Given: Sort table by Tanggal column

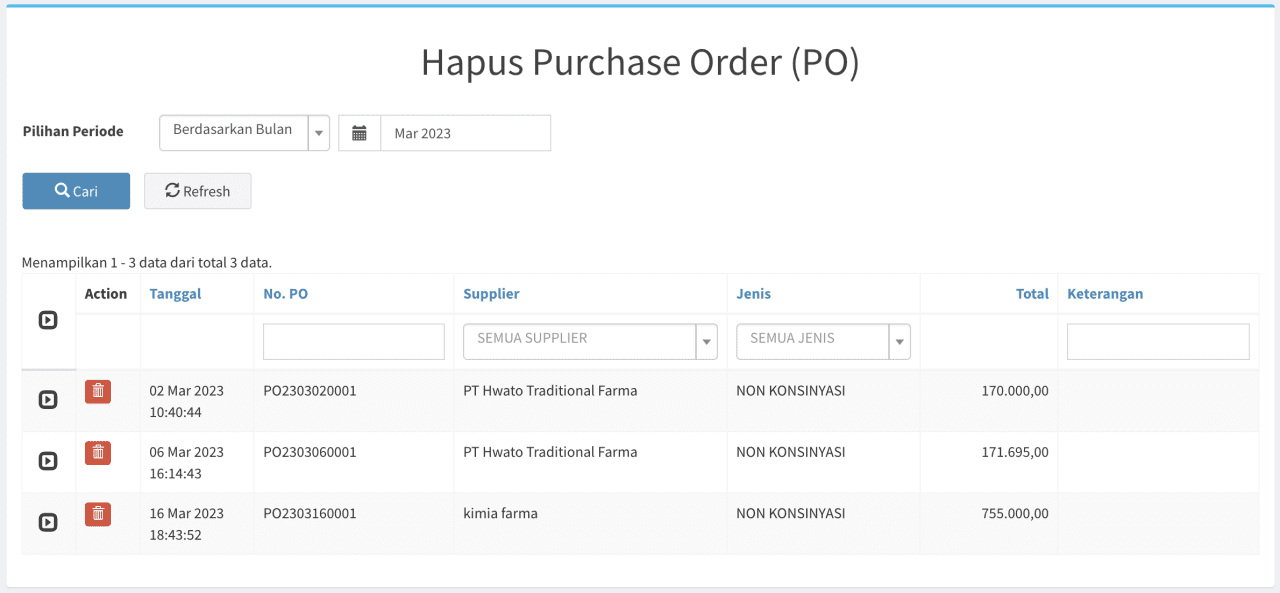Looking at the screenshot, I should pyautogui.click(x=175, y=294).
